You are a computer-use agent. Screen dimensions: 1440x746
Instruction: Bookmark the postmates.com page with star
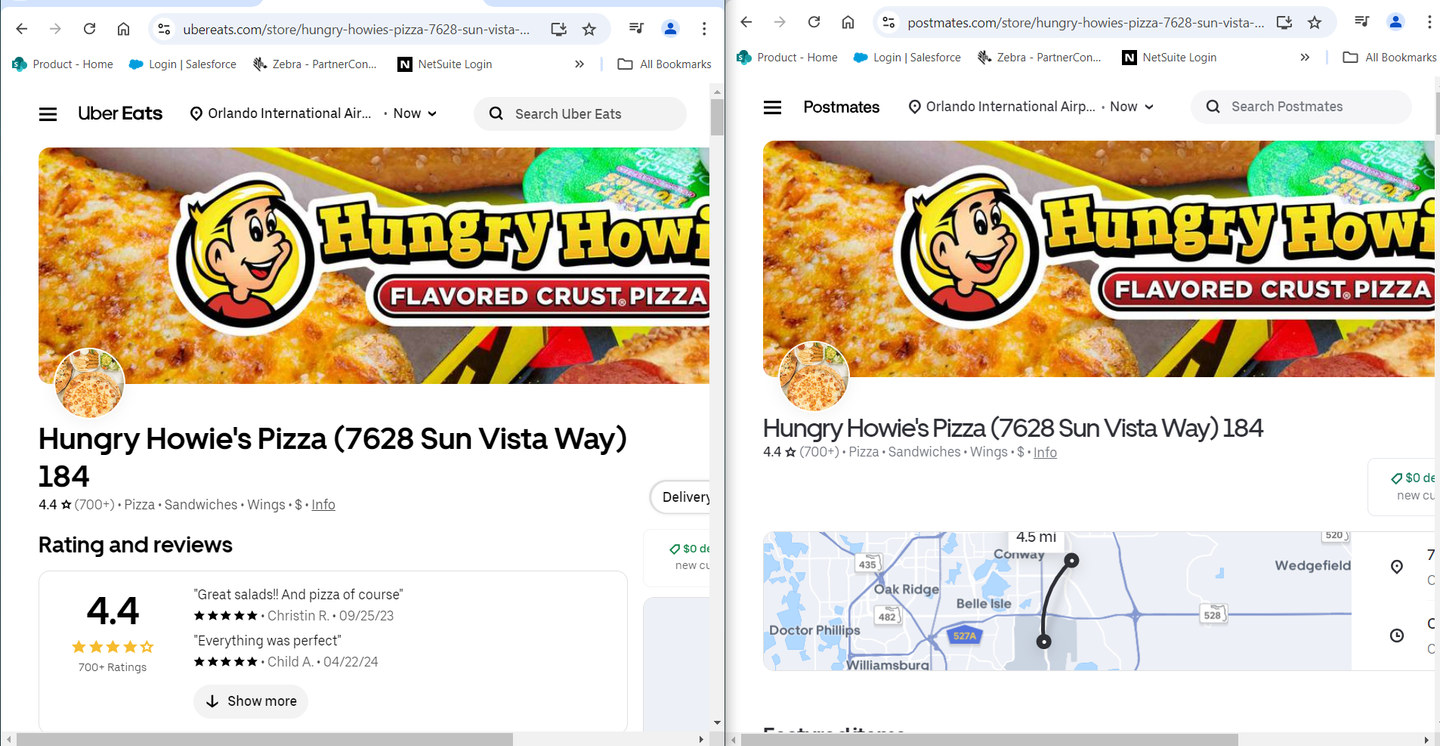tap(1315, 22)
